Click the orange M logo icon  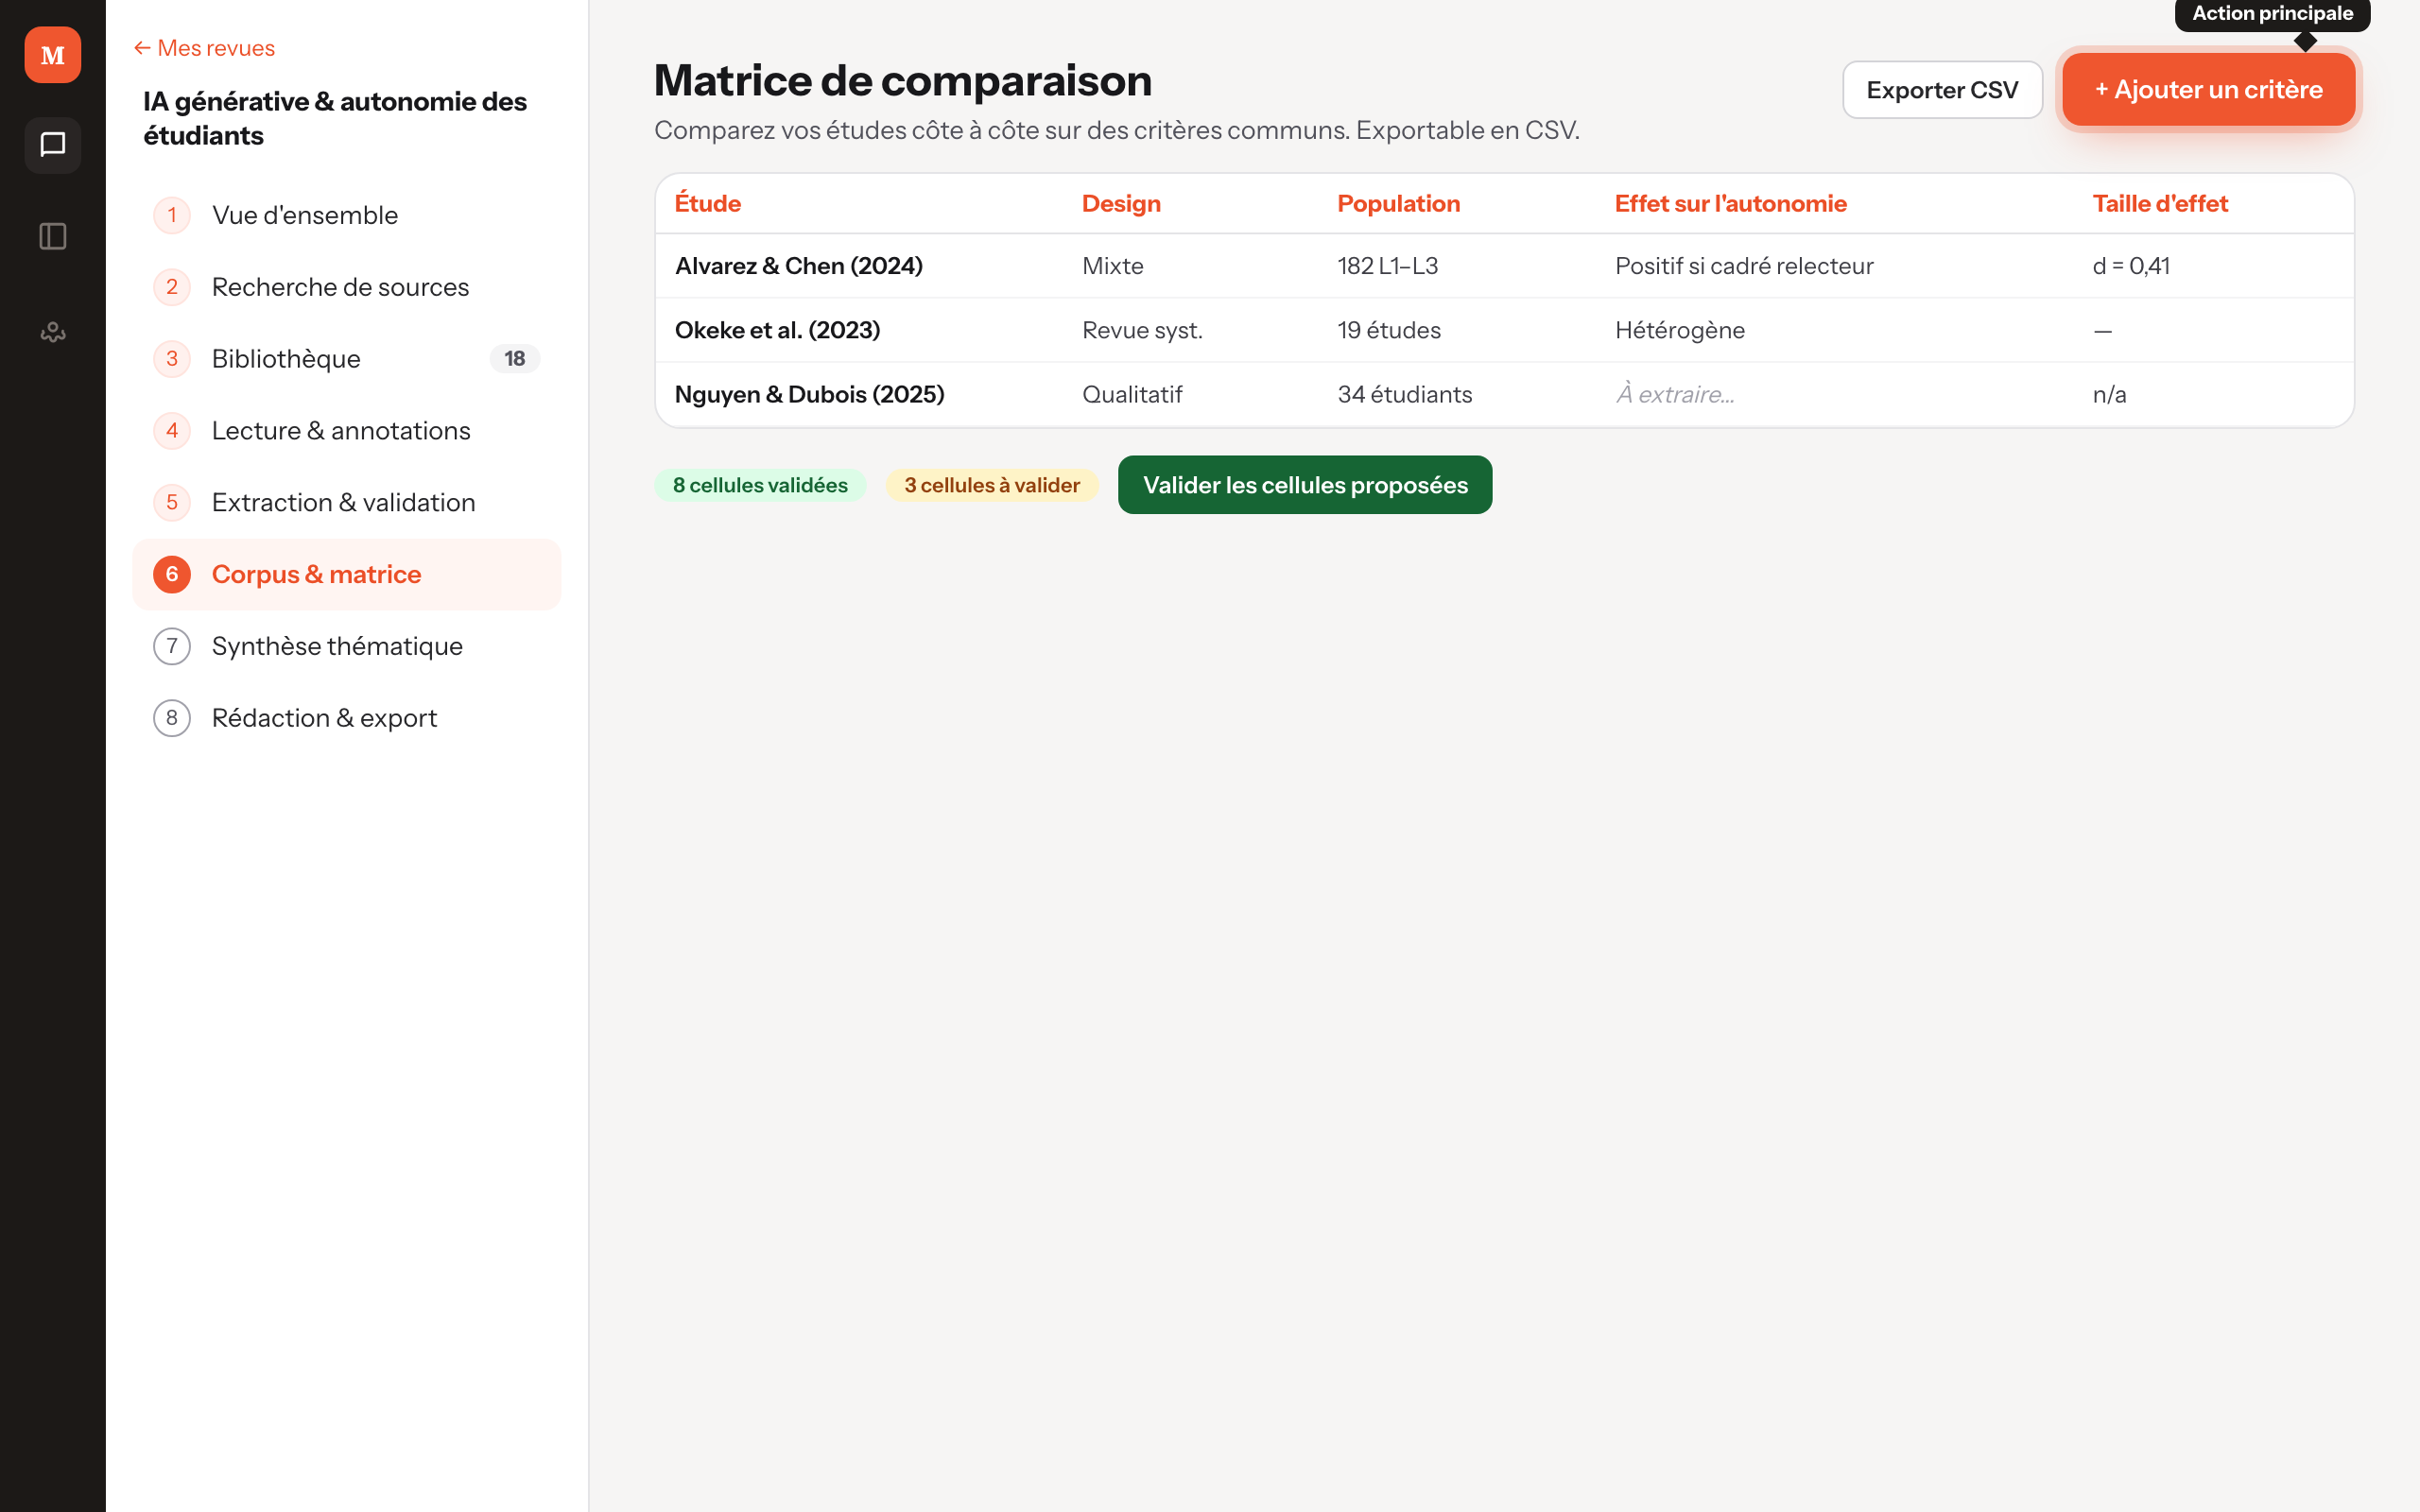click(x=53, y=55)
